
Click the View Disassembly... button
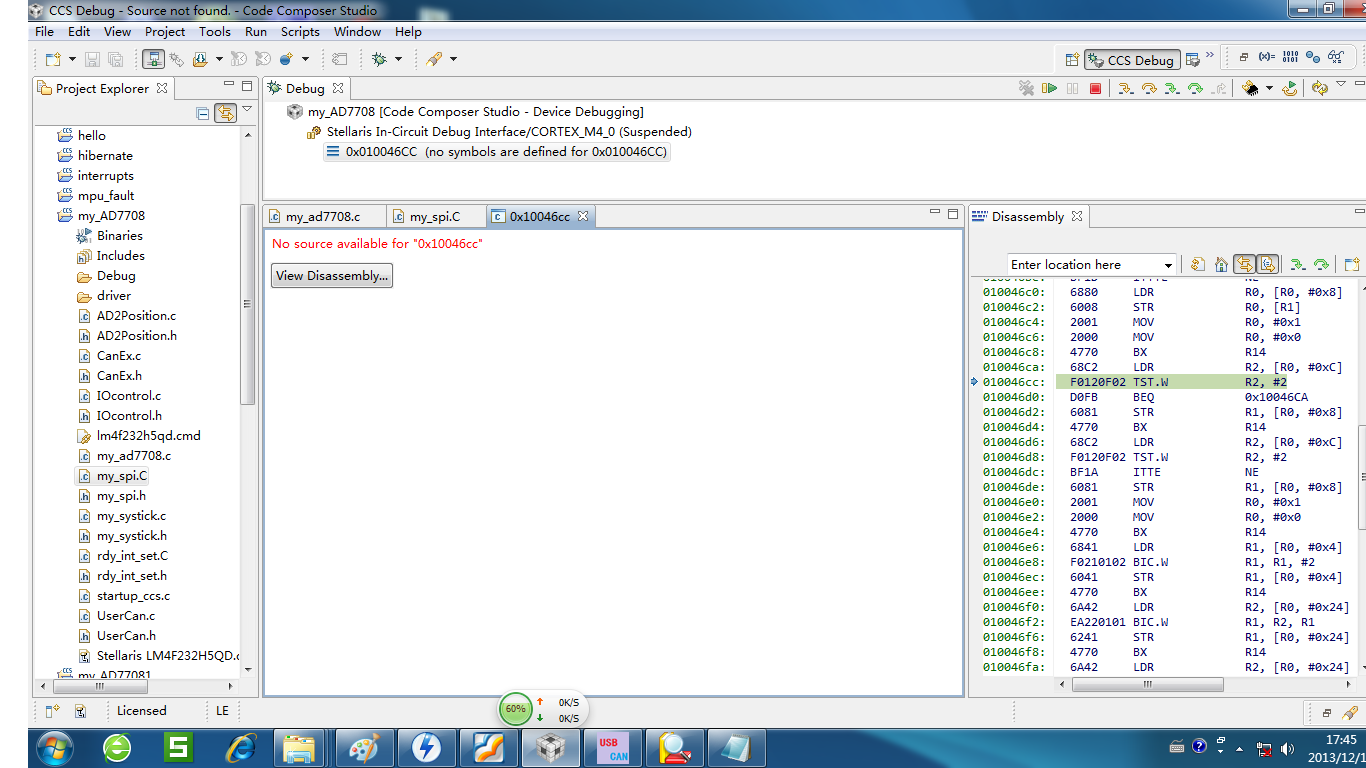point(332,276)
